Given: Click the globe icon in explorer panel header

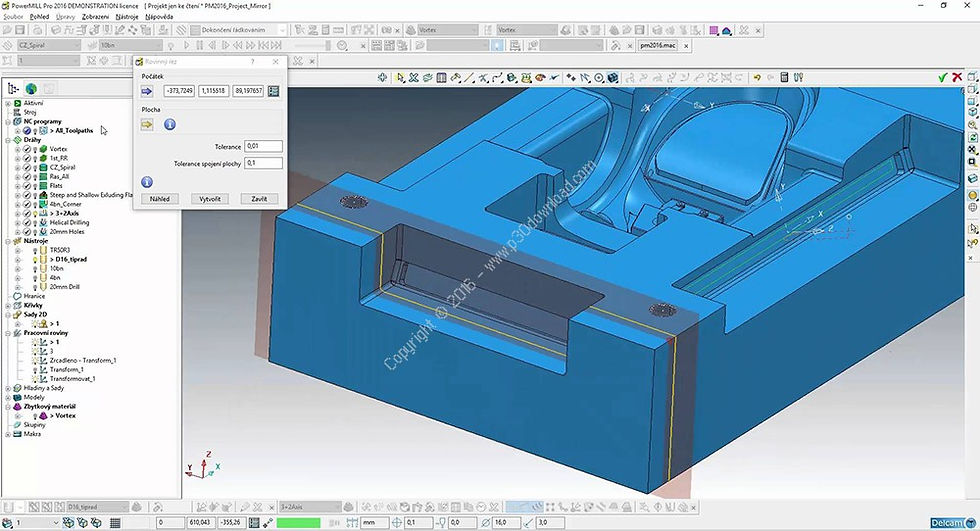Looking at the screenshot, I should (31, 89).
